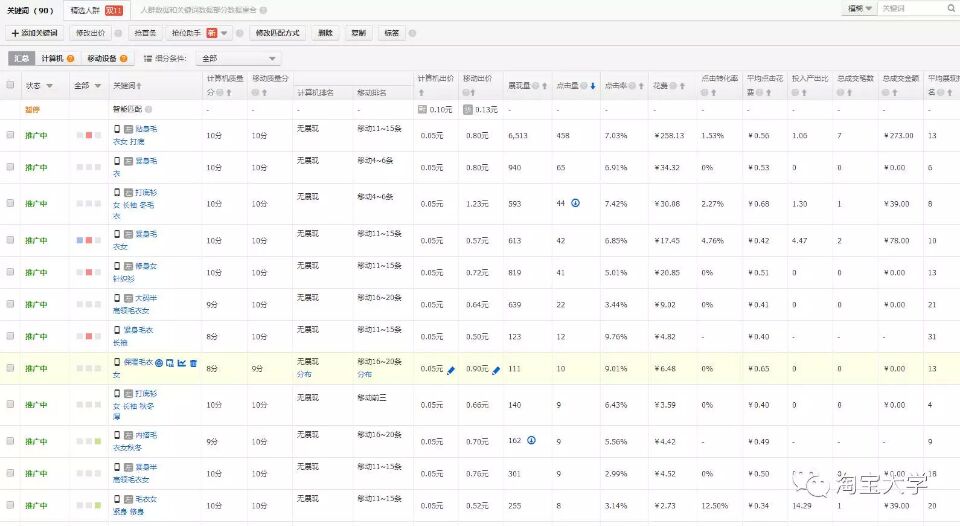The height and width of the screenshot is (526, 960).
Task: Click orange help icon on 移动设备 tab
Action: click(x=124, y=59)
